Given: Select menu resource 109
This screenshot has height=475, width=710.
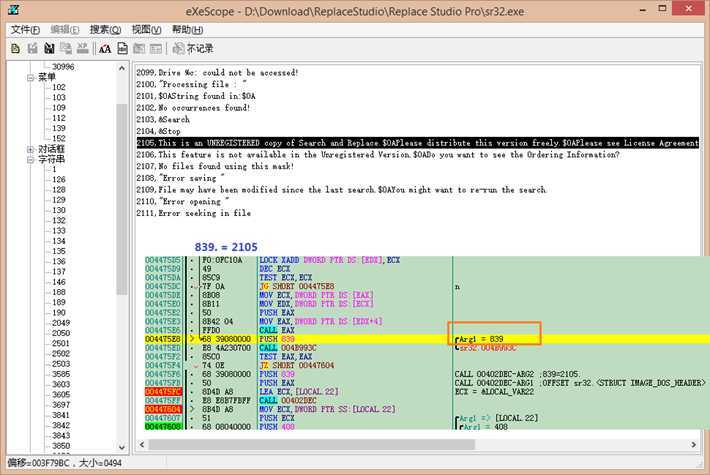Looking at the screenshot, I should point(59,108).
